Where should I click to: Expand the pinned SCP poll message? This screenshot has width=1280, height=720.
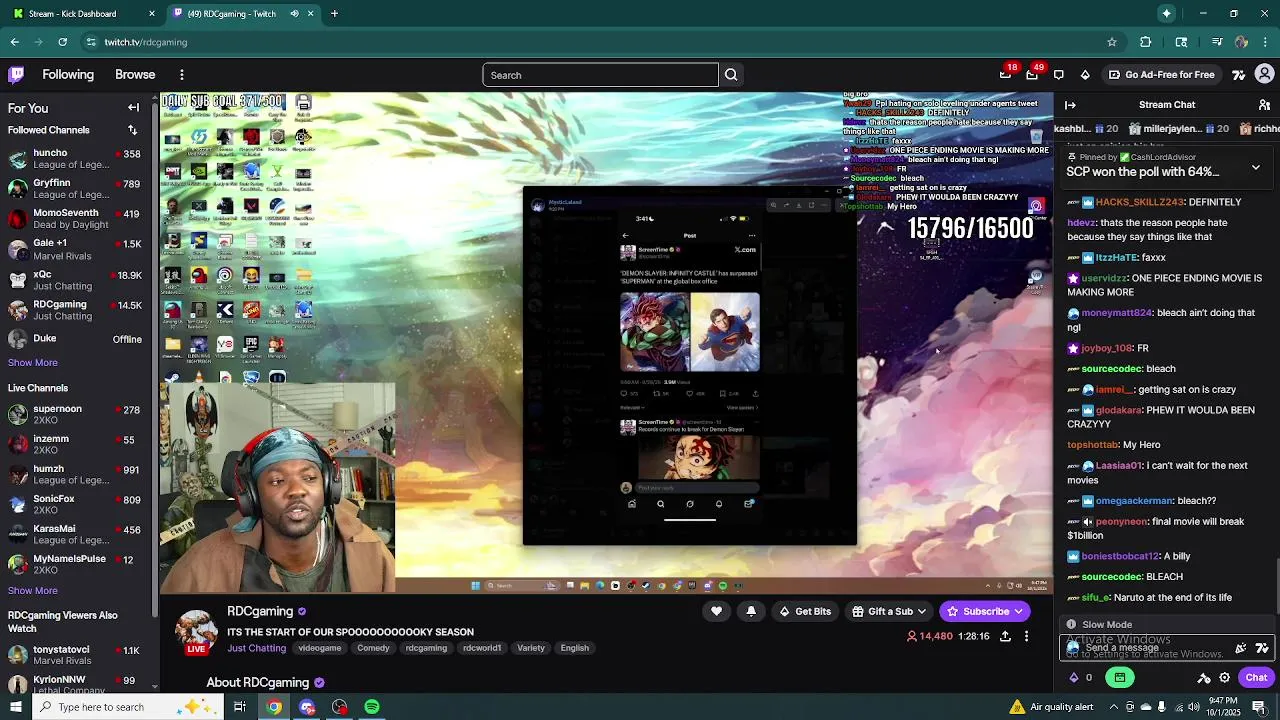click(1256, 167)
